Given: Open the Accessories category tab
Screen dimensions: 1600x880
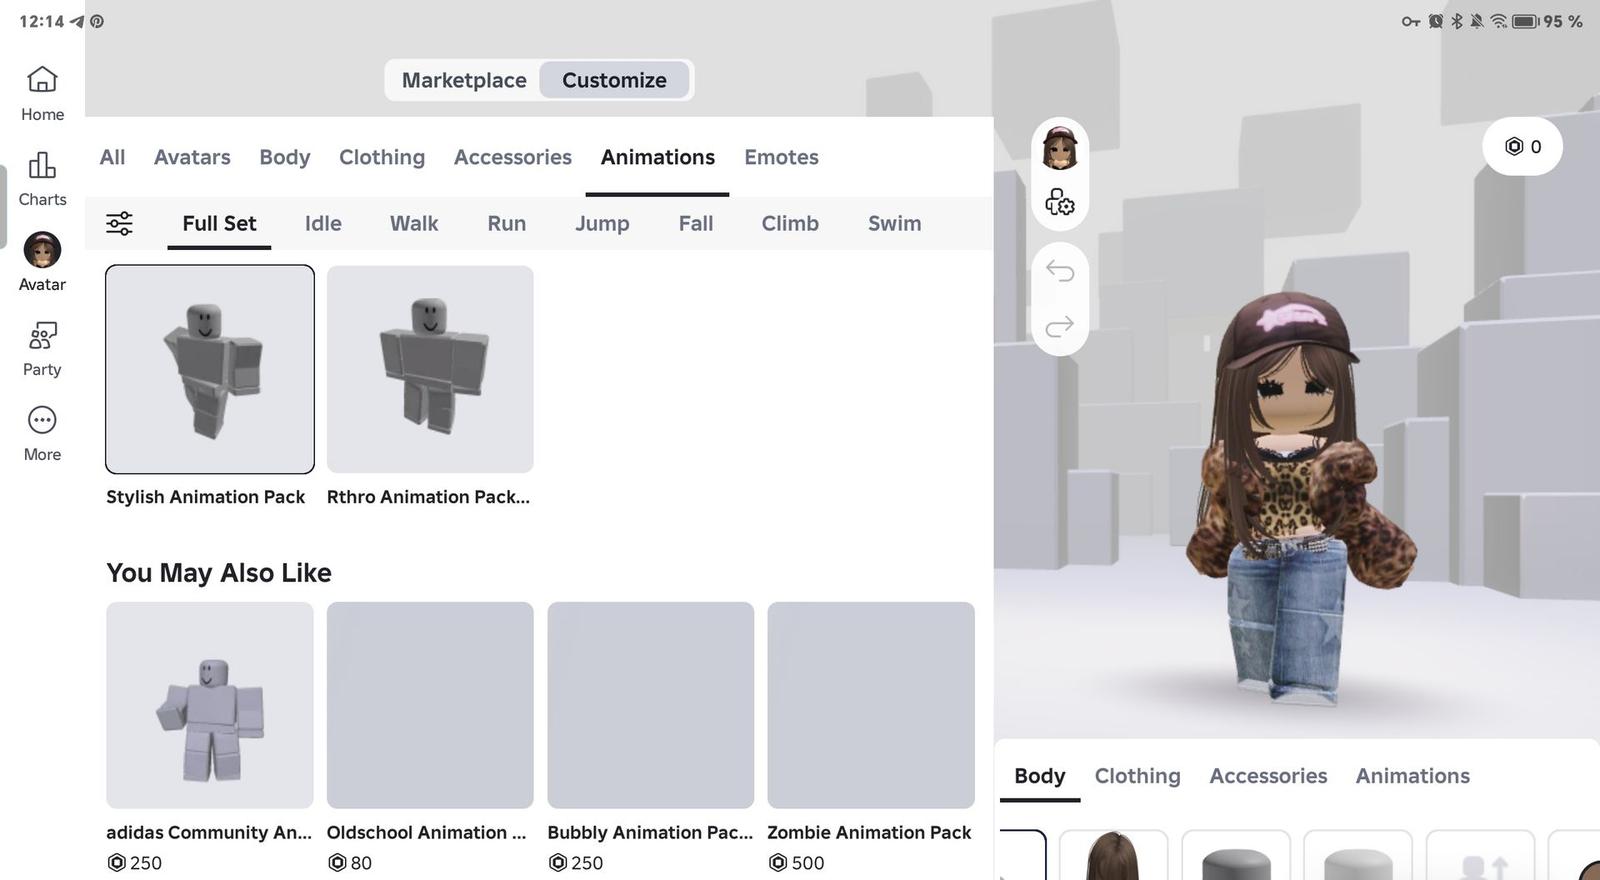Looking at the screenshot, I should (x=512, y=157).
